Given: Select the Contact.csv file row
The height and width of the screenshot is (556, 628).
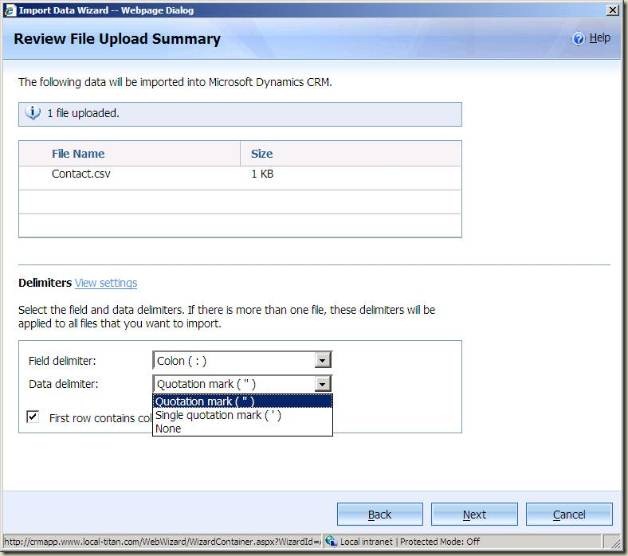Looking at the screenshot, I should point(82,174).
